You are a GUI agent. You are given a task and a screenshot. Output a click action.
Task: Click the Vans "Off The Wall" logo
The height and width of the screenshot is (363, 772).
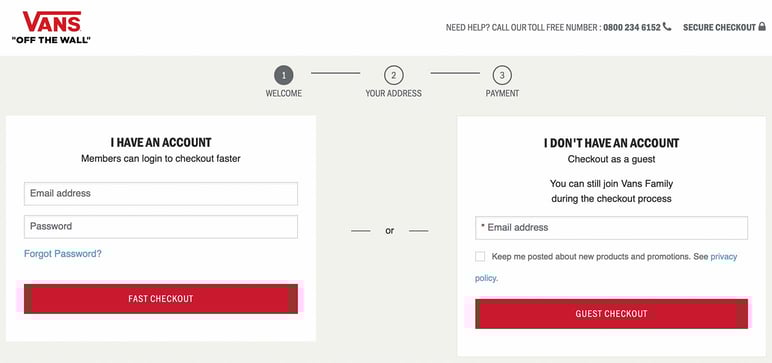pyautogui.click(x=51, y=28)
